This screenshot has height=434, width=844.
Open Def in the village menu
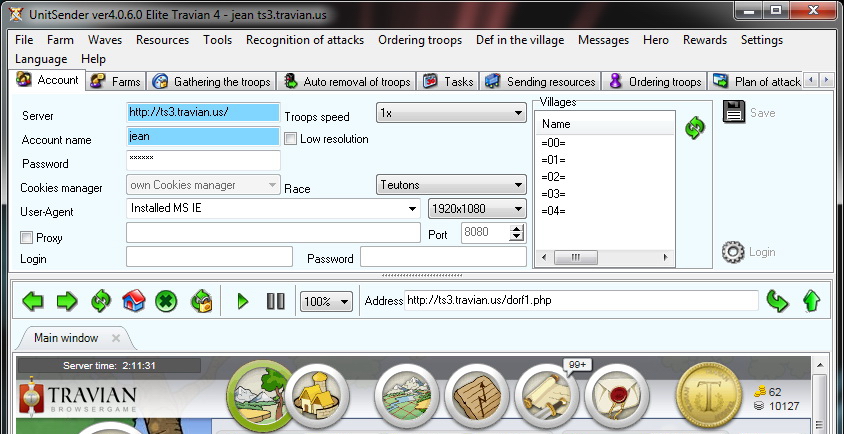(x=520, y=40)
